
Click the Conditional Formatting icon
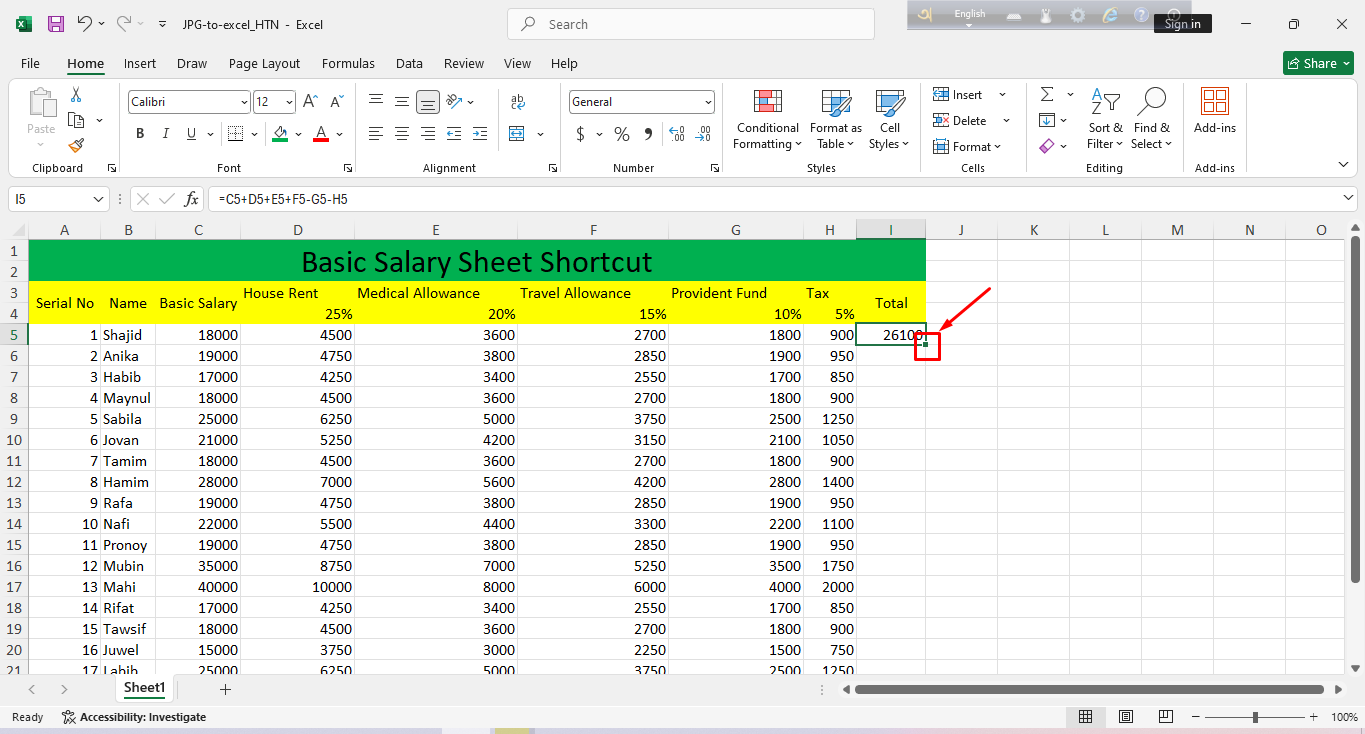pos(767,103)
